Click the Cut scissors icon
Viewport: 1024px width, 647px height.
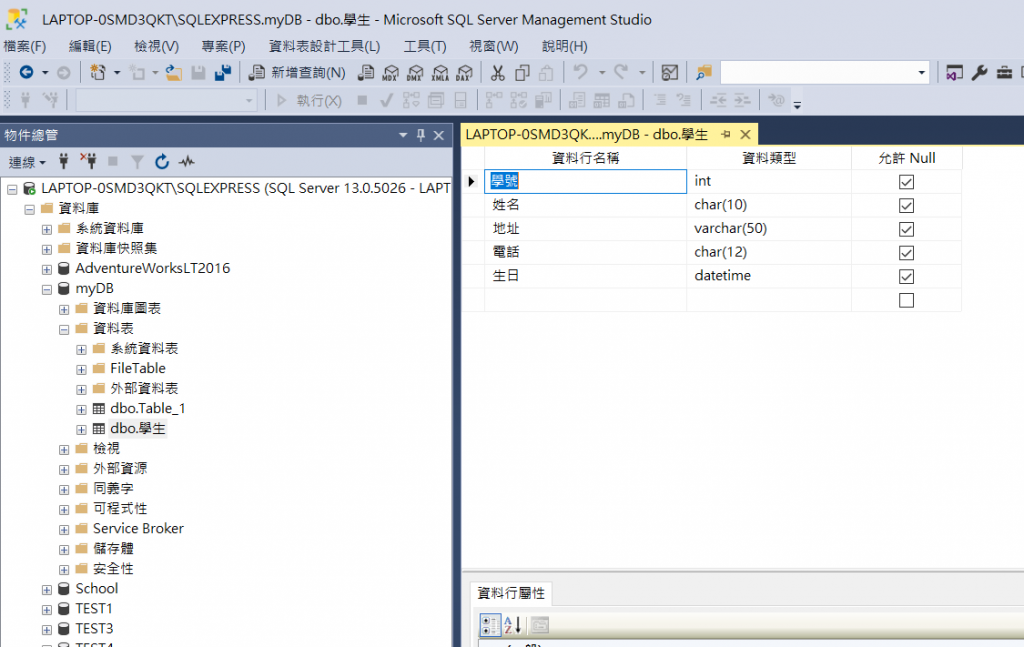click(498, 72)
